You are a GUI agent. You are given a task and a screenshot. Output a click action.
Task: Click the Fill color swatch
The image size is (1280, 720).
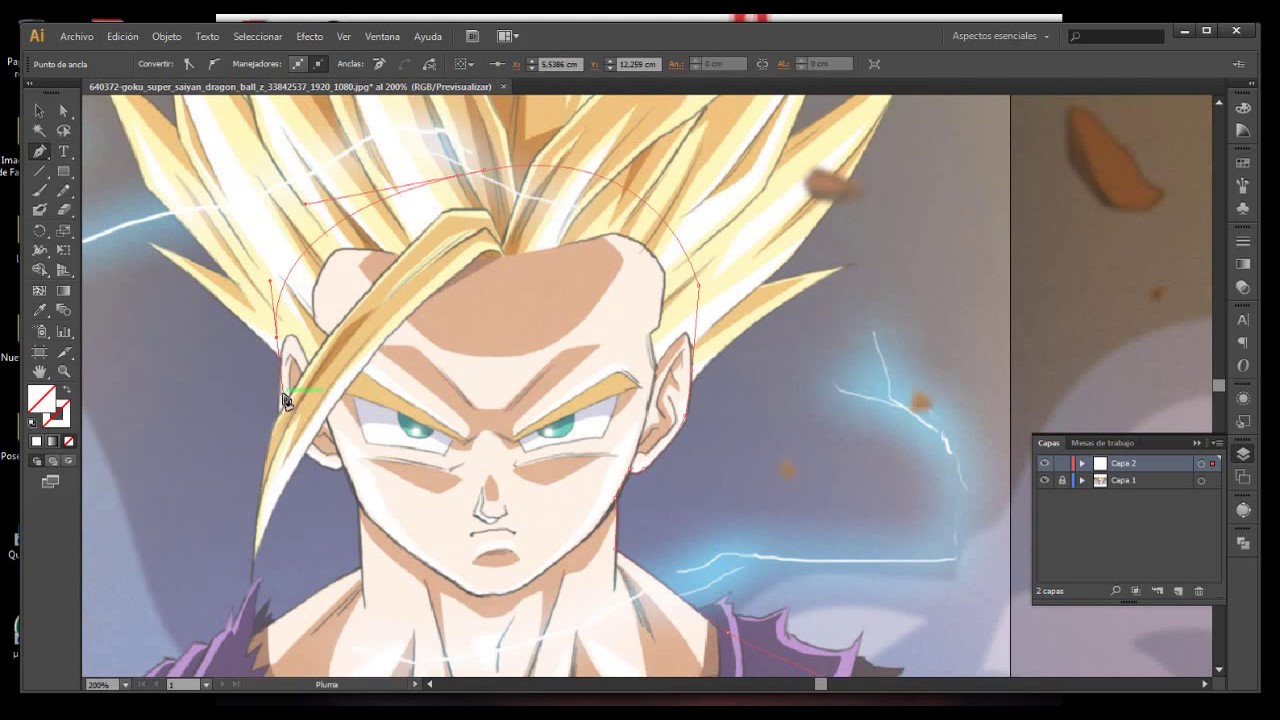click(41, 399)
